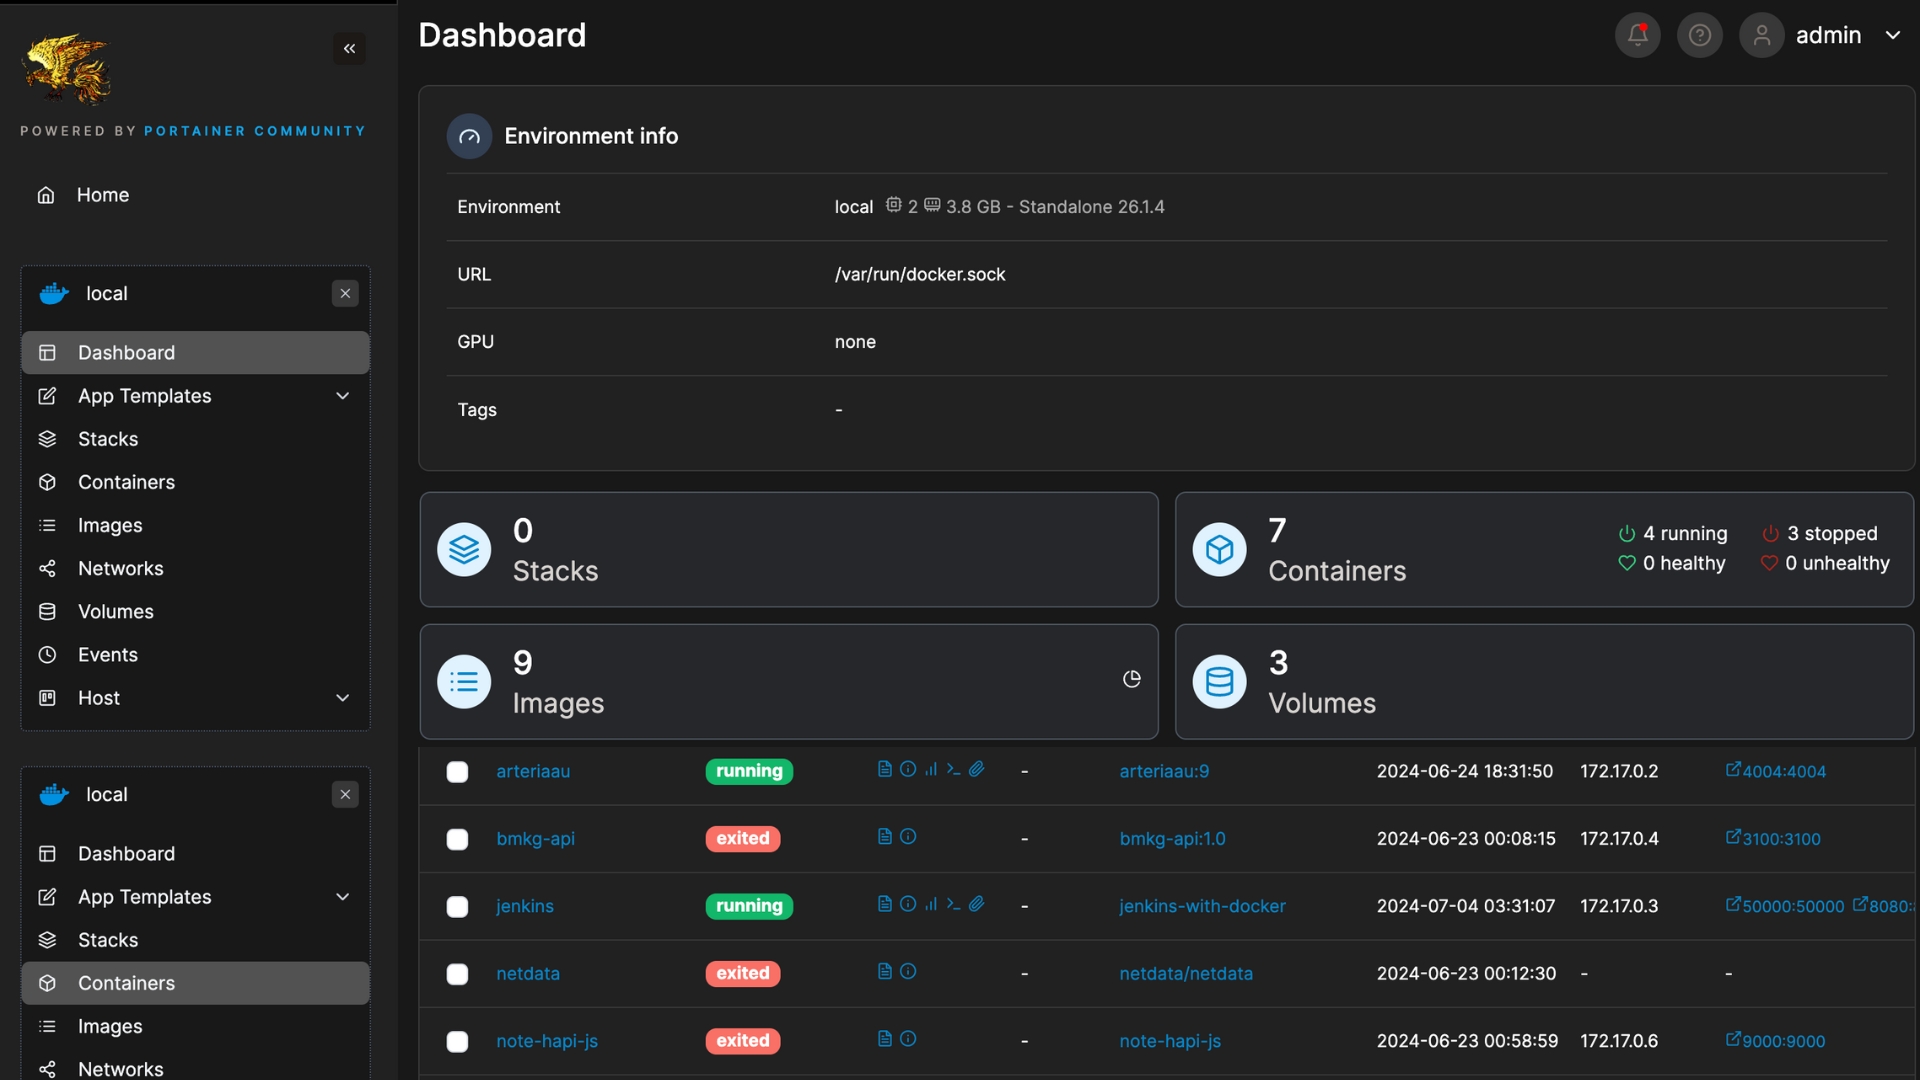Select the arteriaau container checkbox
The width and height of the screenshot is (1920, 1080).
click(457, 772)
